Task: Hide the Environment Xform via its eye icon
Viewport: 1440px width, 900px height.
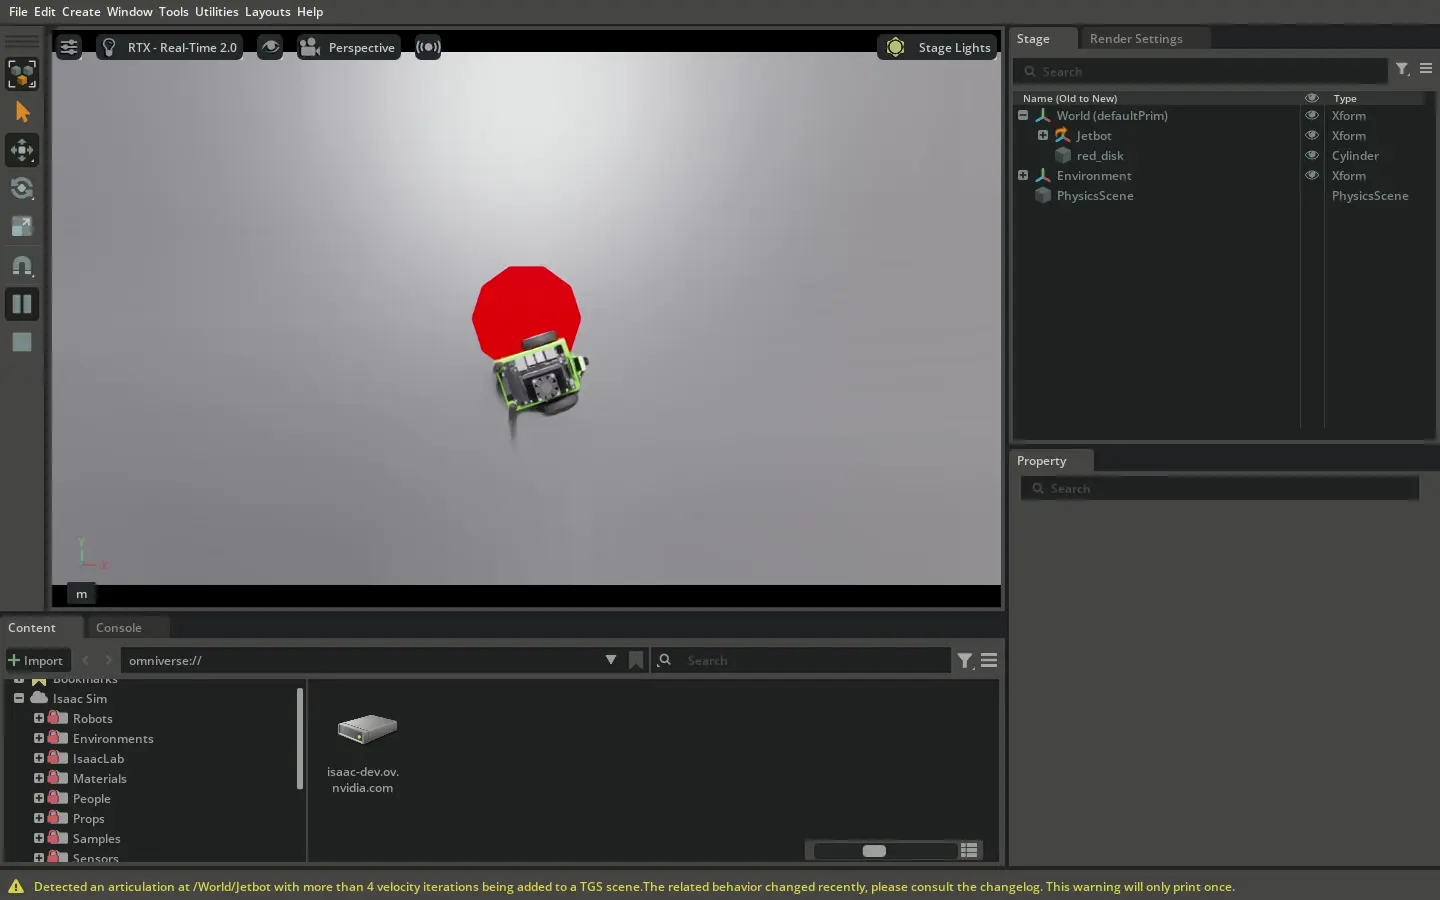Action: [1311, 175]
